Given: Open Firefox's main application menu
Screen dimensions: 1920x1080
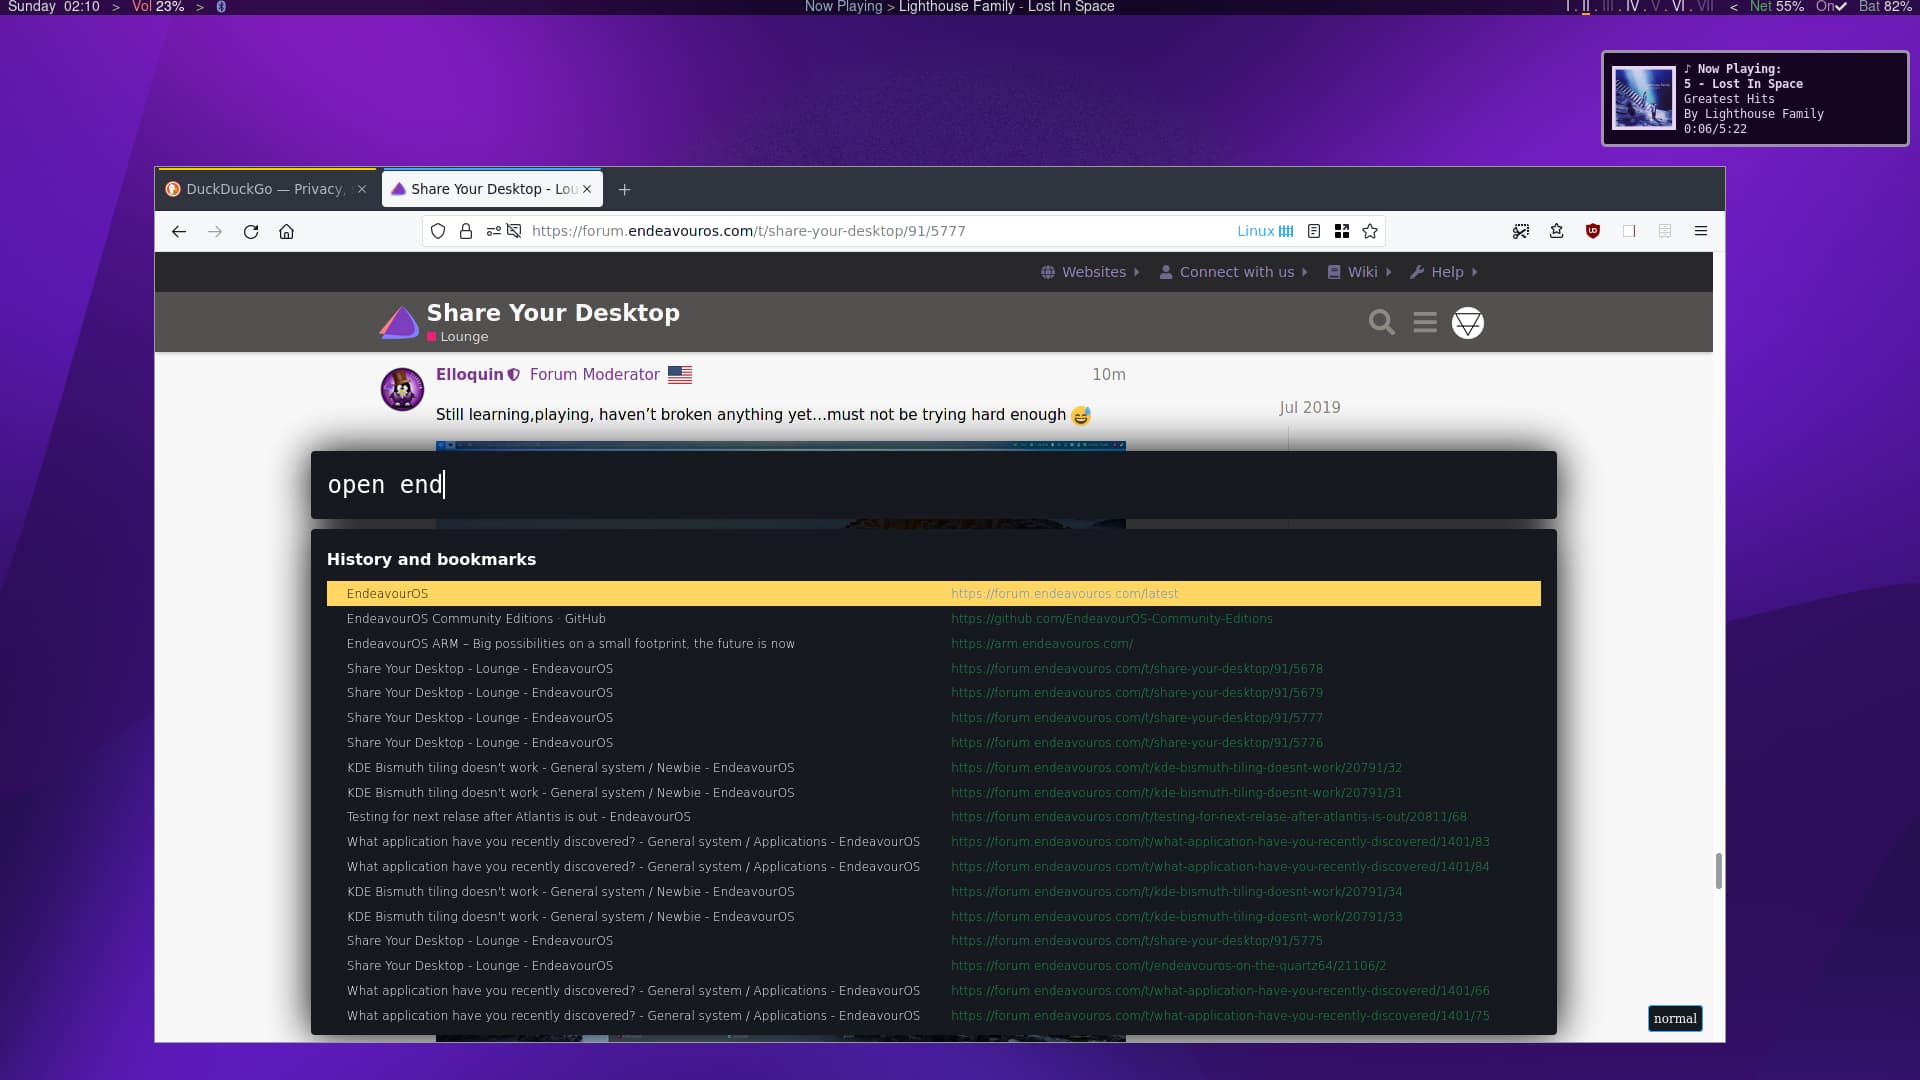Looking at the screenshot, I should 1700,231.
